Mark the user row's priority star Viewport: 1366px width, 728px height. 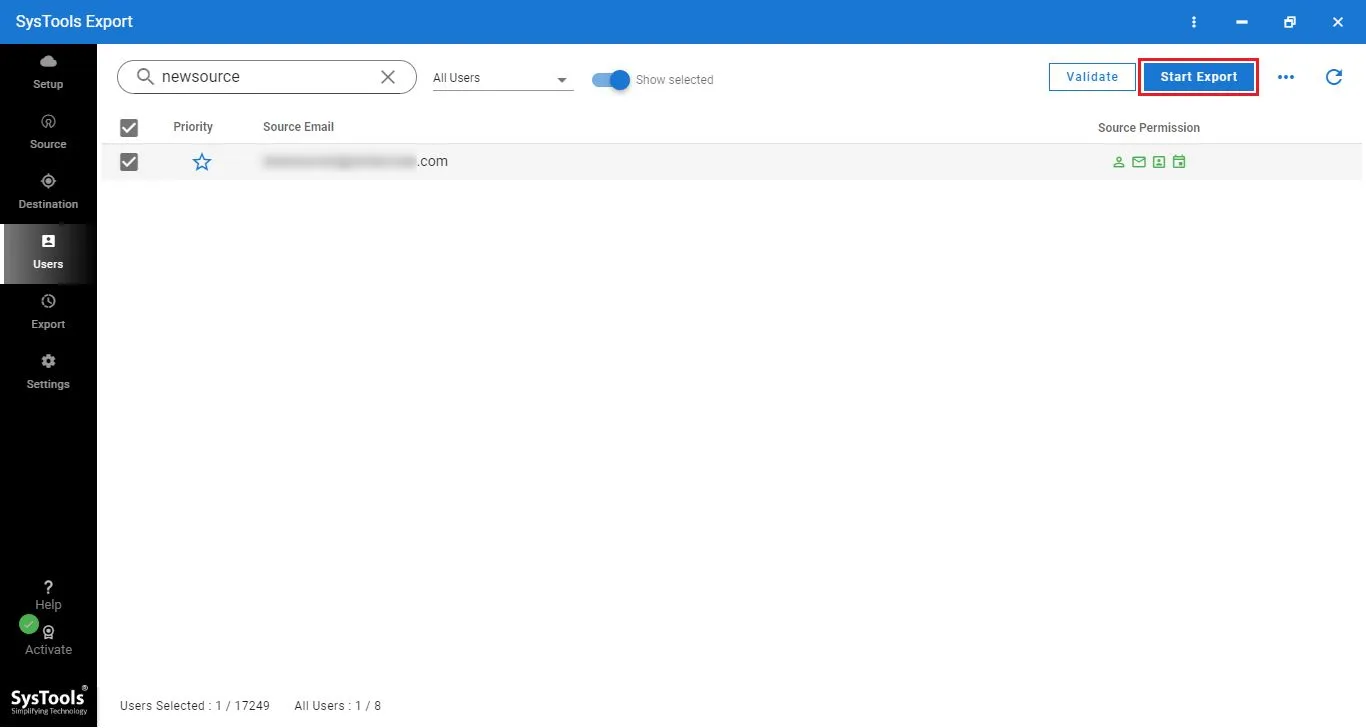pyautogui.click(x=202, y=162)
